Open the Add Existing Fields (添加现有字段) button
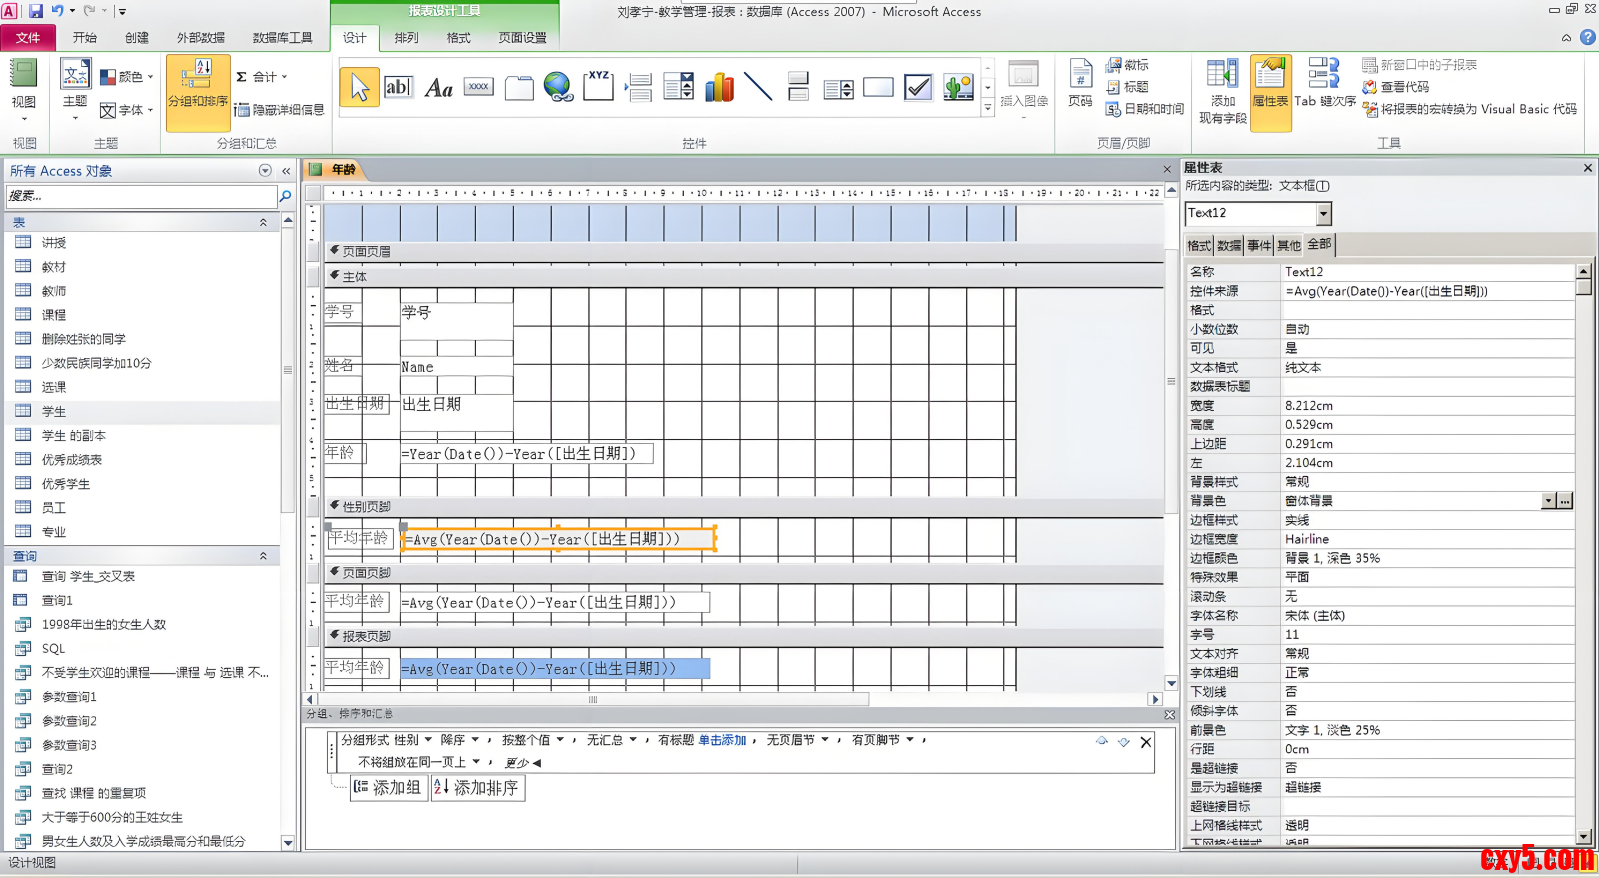The width and height of the screenshot is (1599, 878). tap(1222, 93)
